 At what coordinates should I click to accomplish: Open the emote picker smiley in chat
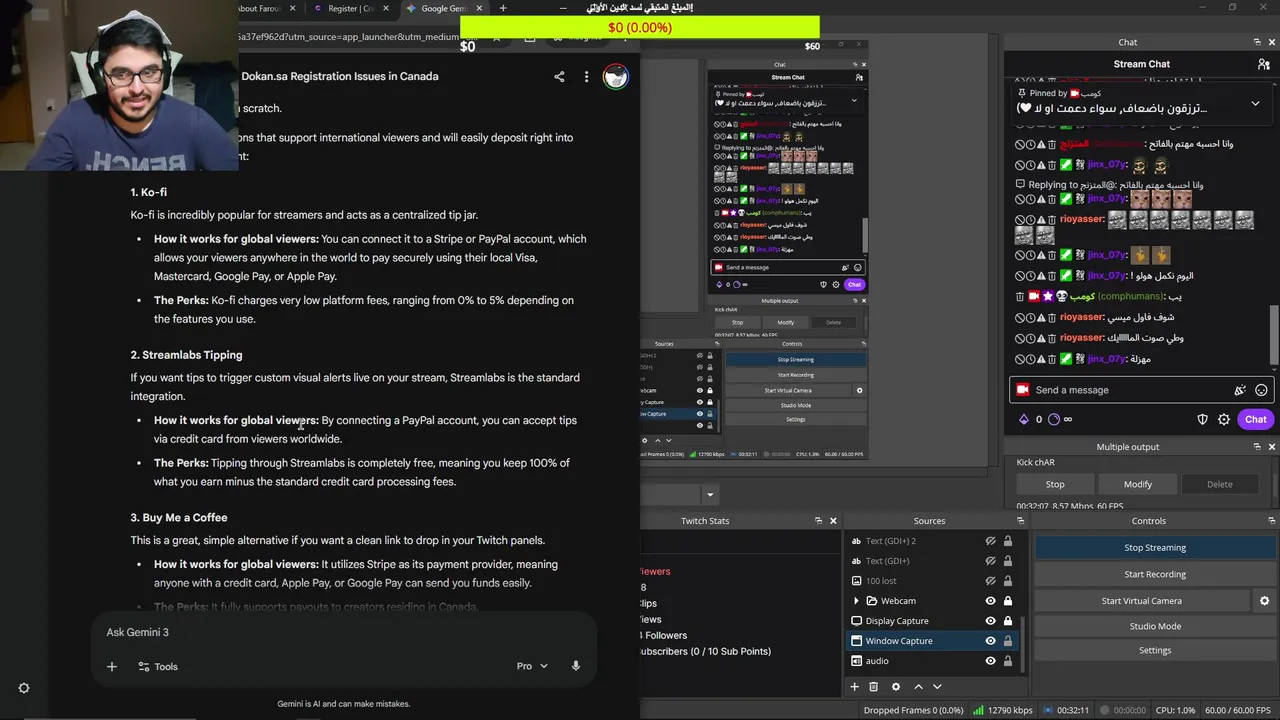pyautogui.click(x=1261, y=390)
